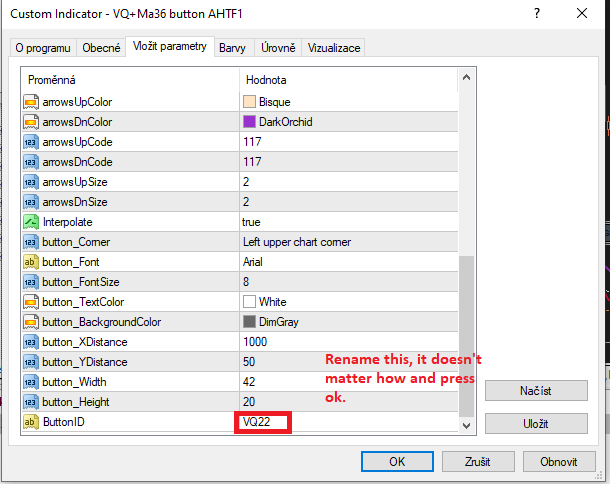
Task: Click the integer icon beside button_FontSize
Action: click(31, 282)
